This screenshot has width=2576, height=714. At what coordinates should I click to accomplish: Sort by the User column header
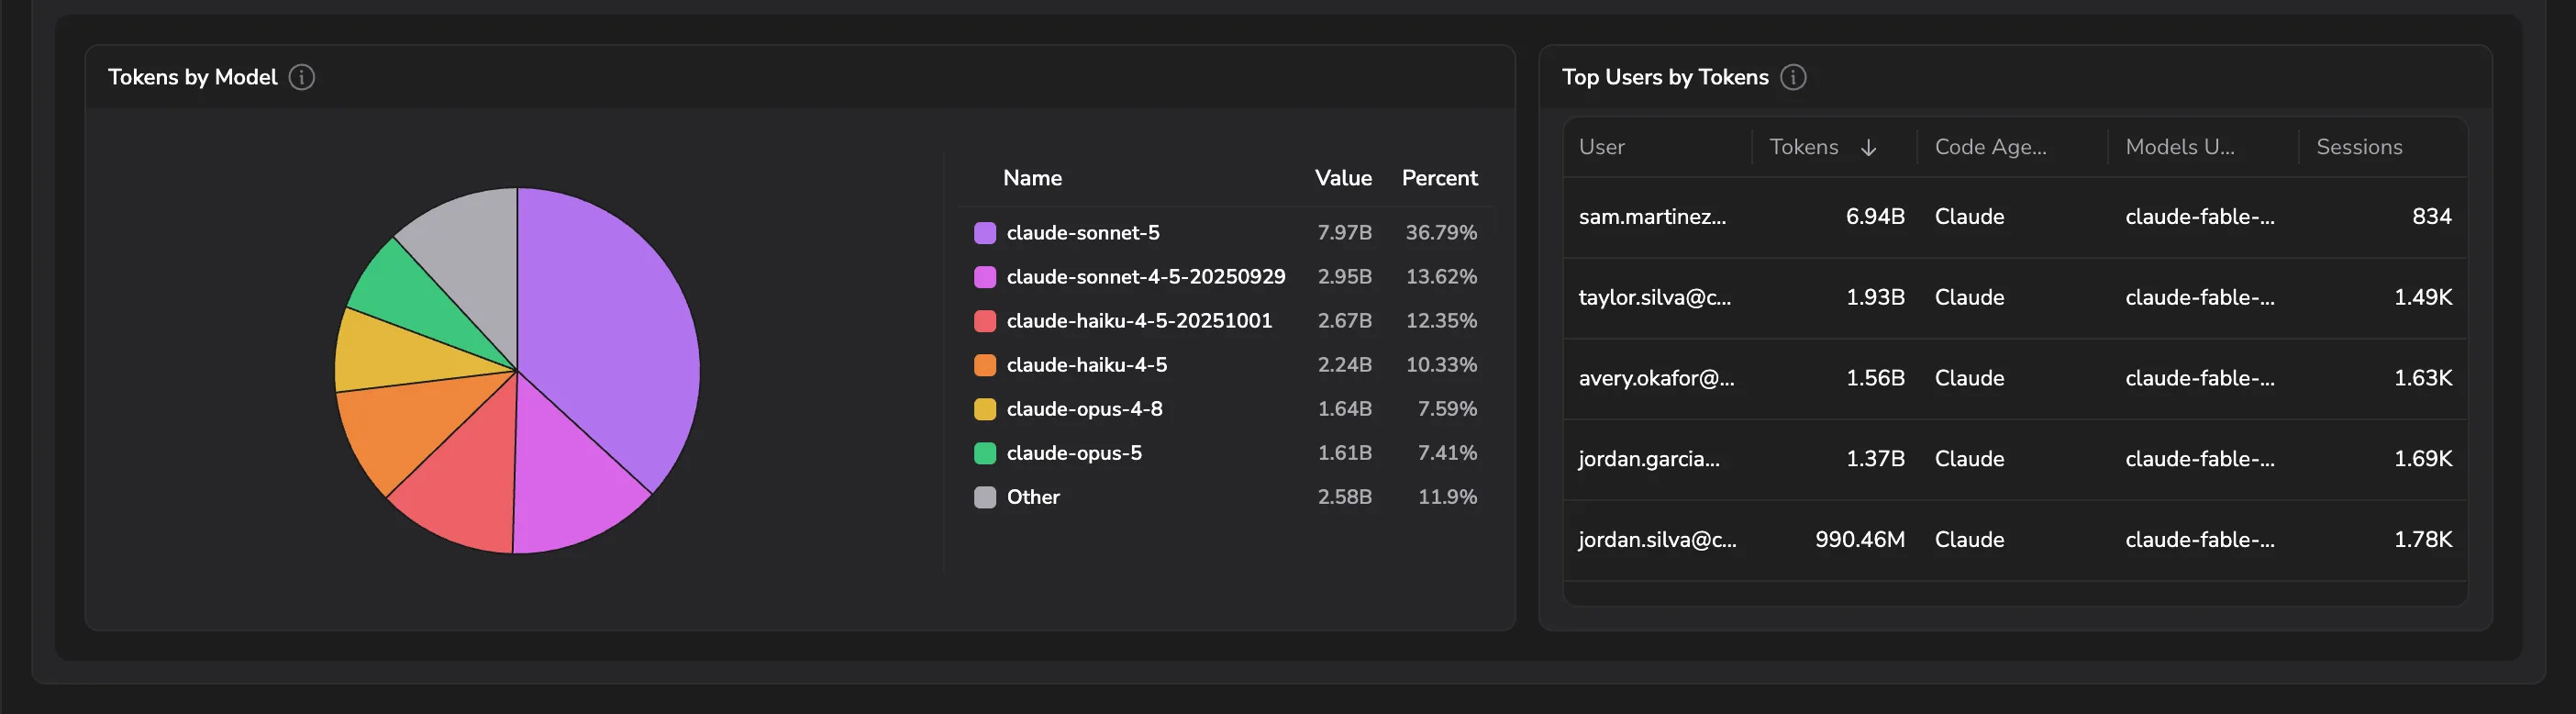(x=1601, y=147)
